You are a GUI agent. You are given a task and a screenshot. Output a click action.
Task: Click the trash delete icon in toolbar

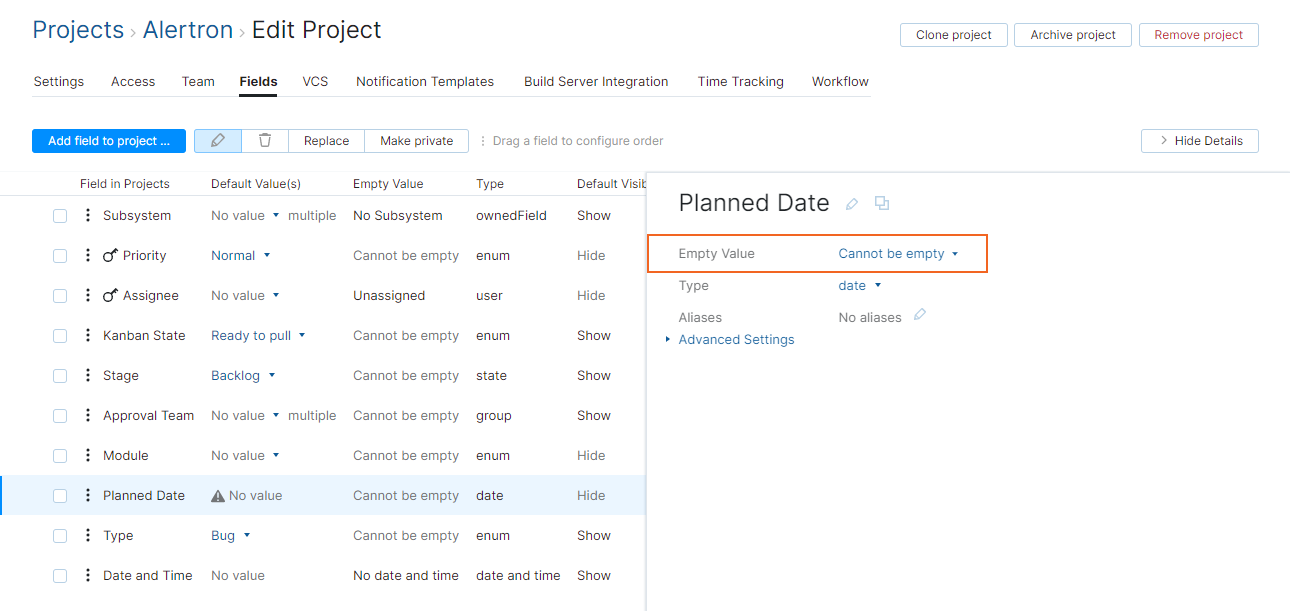coord(265,141)
